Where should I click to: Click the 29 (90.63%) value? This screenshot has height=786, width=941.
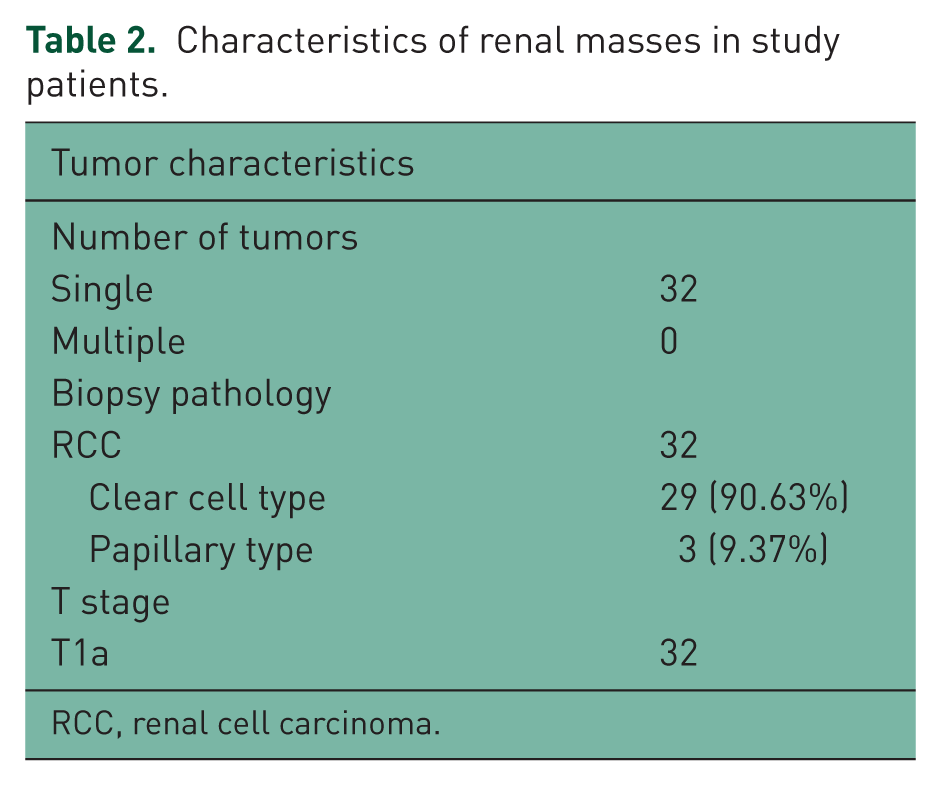[754, 498]
